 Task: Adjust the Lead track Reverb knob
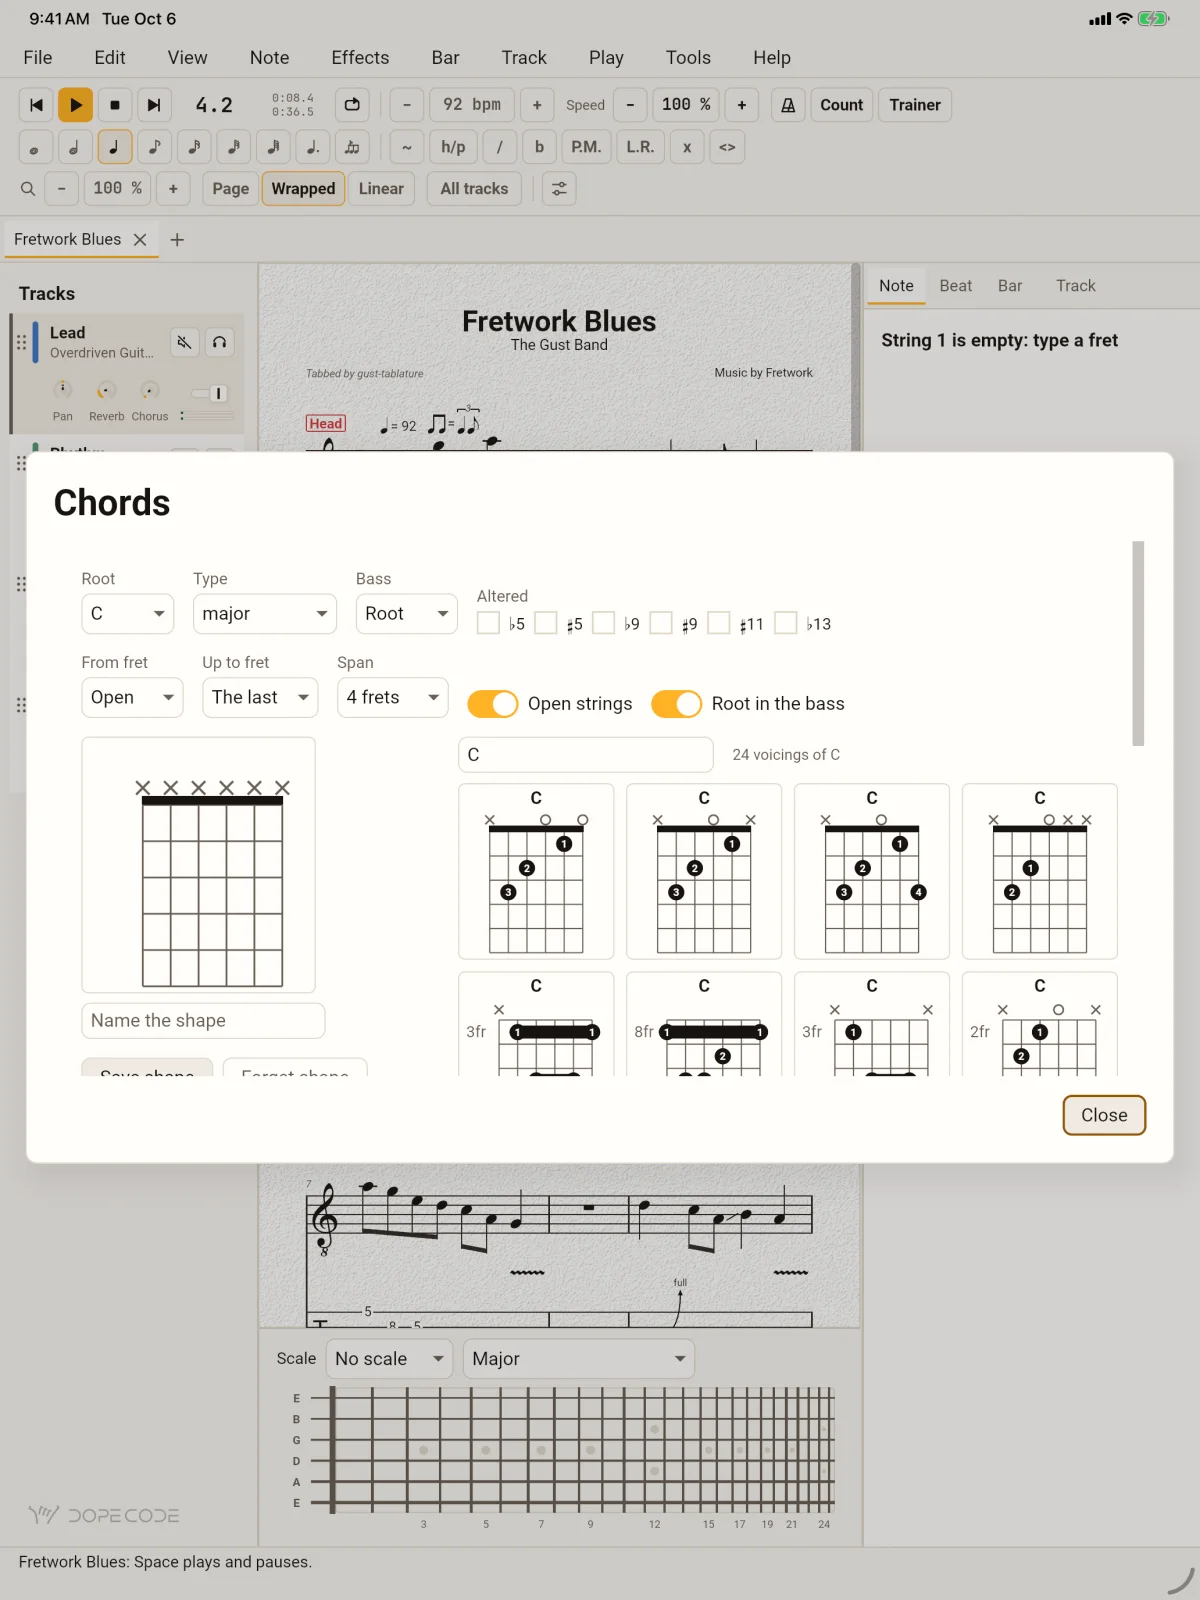[106, 390]
